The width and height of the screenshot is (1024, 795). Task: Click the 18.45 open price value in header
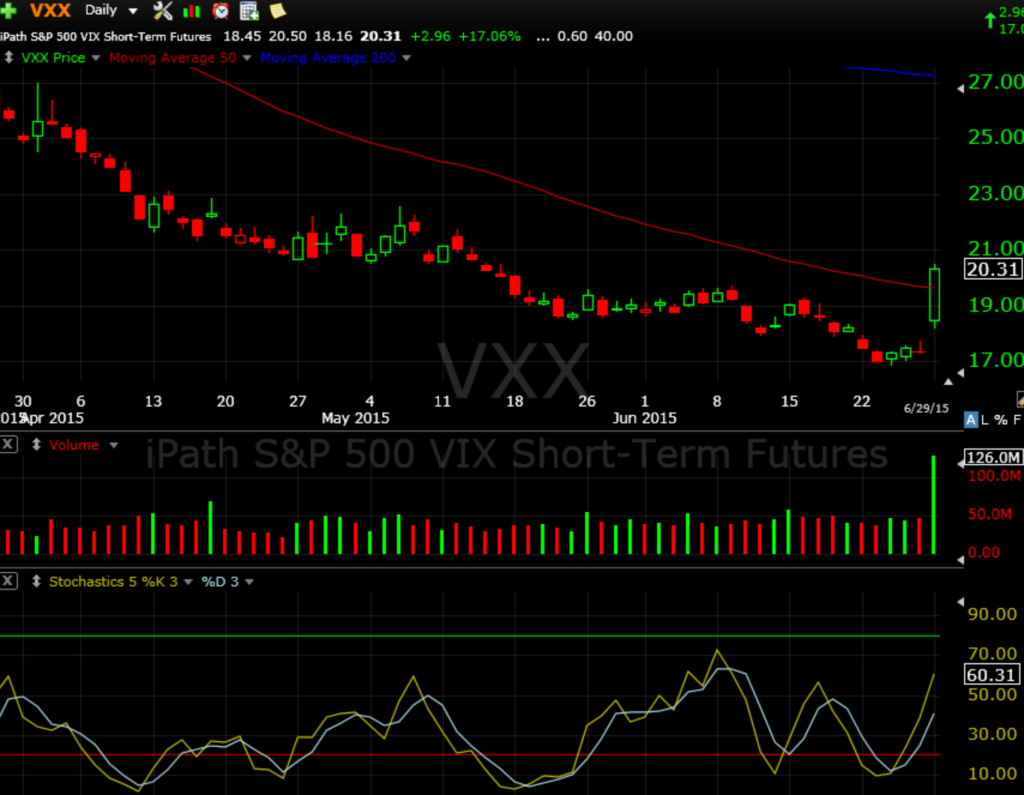pos(242,37)
